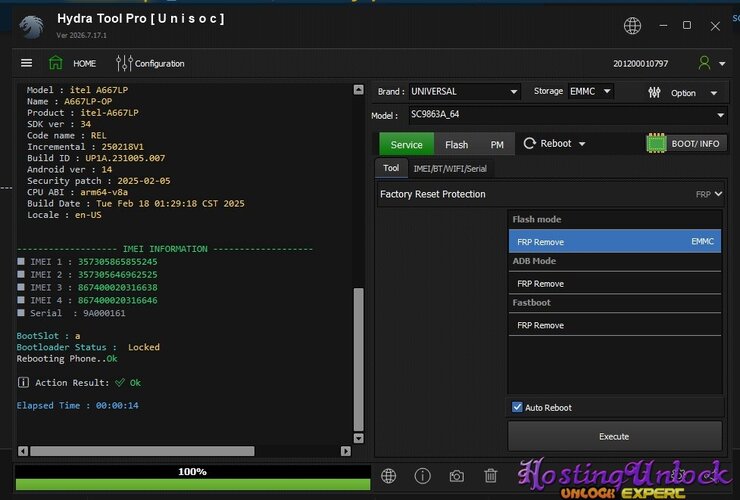Click the green HOME house icon
Viewport: 740px width, 500px height.
coord(56,63)
